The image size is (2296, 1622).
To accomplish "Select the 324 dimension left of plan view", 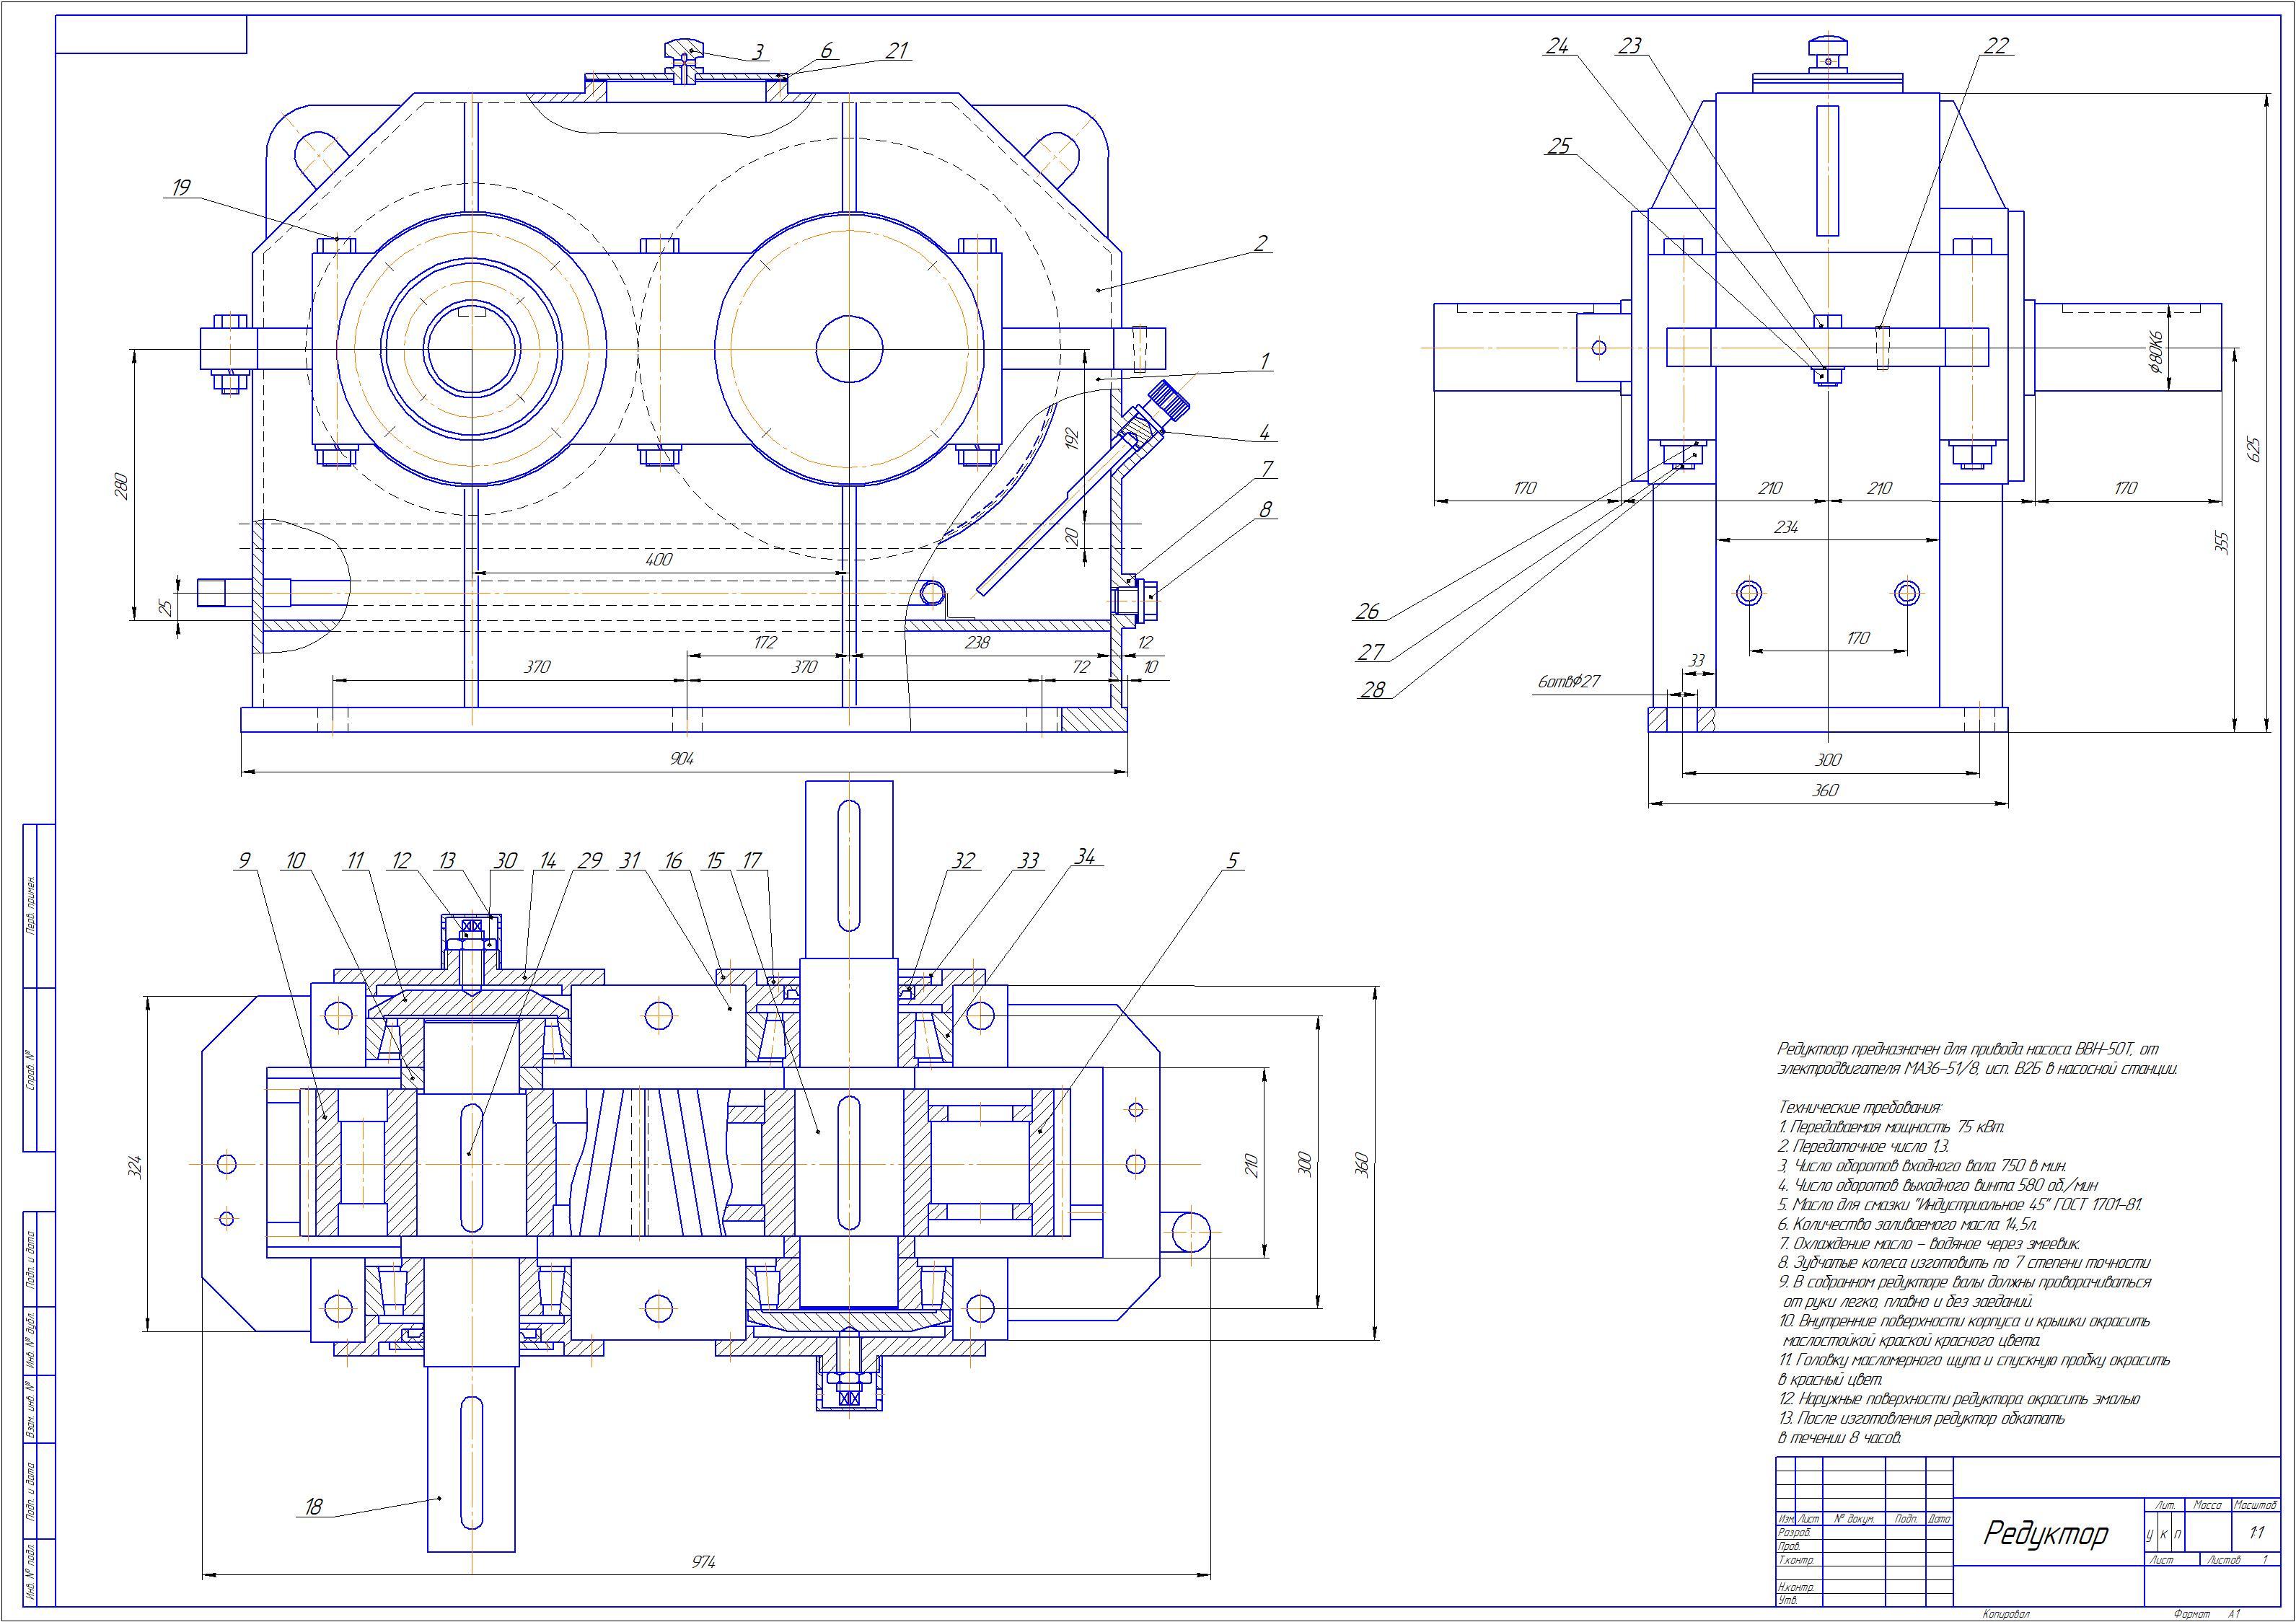I will [x=136, y=1166].
